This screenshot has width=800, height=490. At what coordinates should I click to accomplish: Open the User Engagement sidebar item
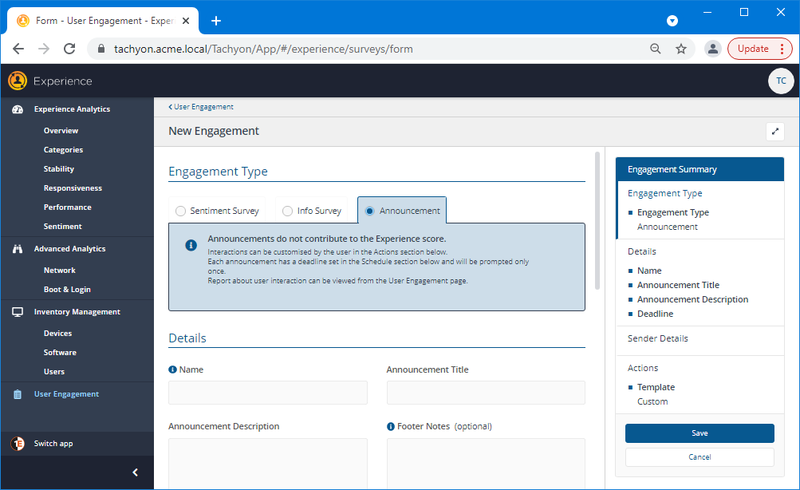pos(66,394)
